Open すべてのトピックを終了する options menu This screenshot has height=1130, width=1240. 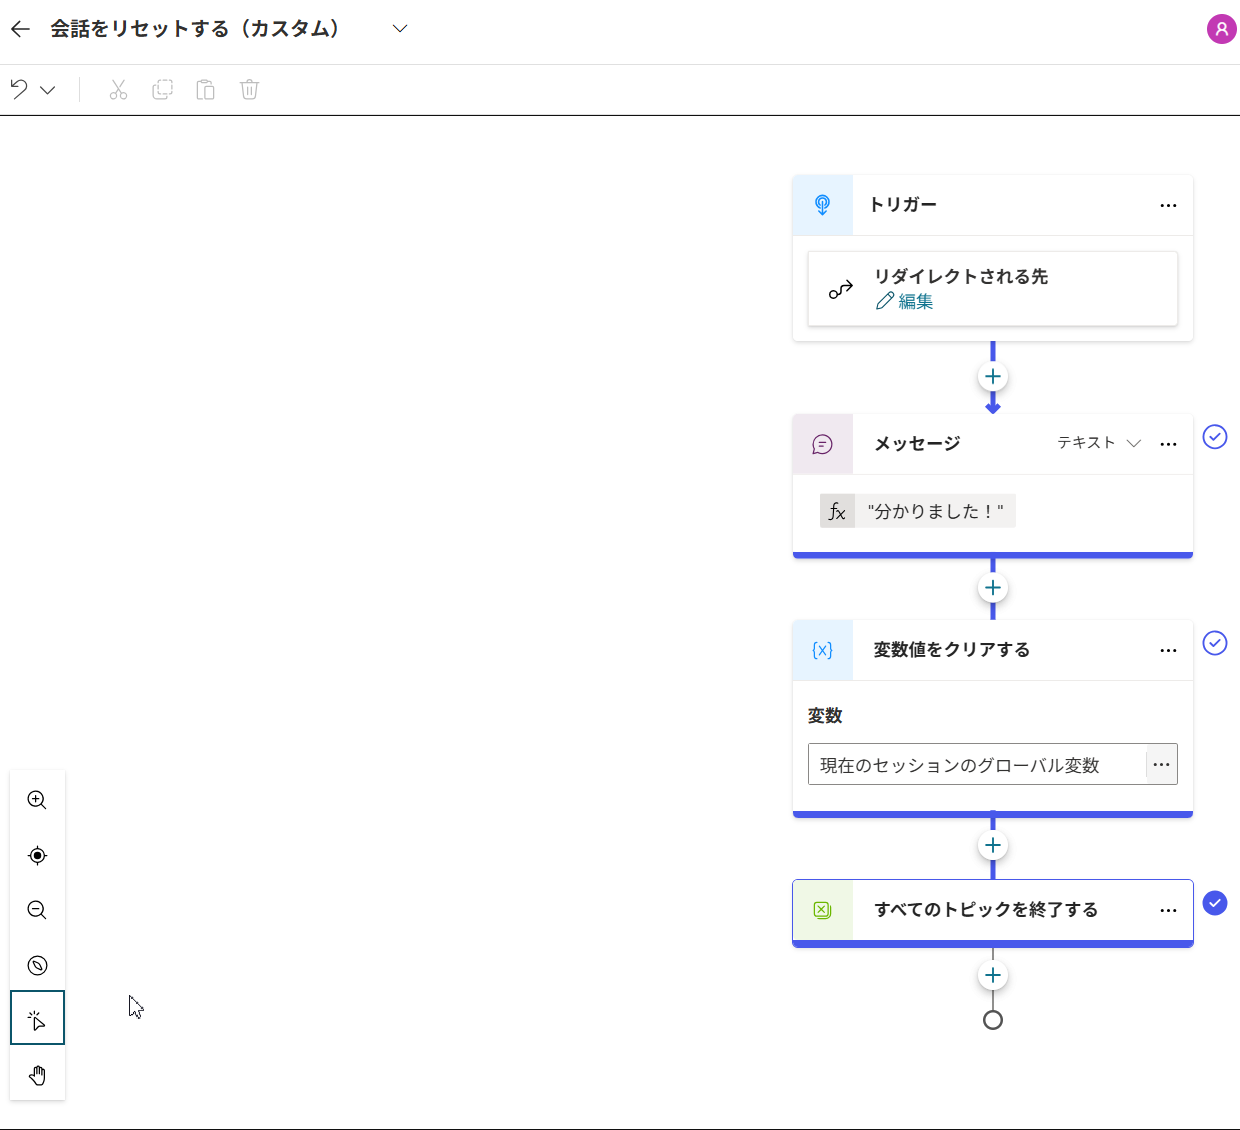pos(1168,910)
